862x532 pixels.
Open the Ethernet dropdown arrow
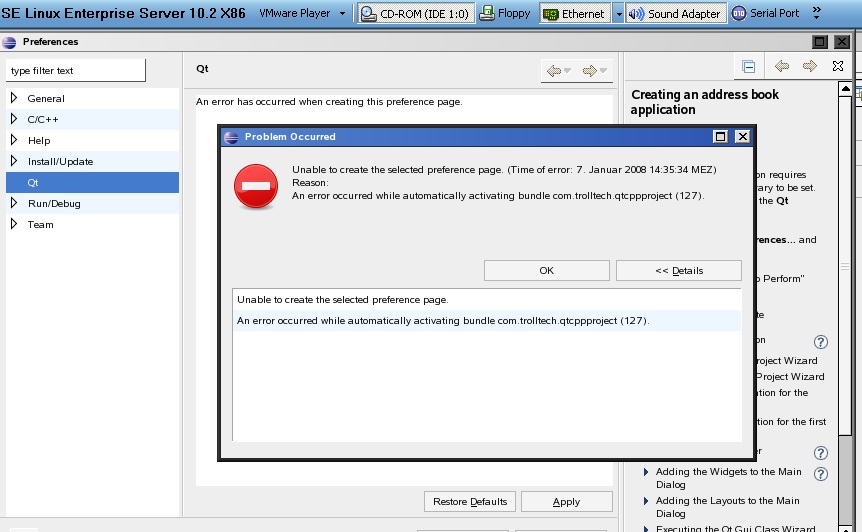pos(618,13)
